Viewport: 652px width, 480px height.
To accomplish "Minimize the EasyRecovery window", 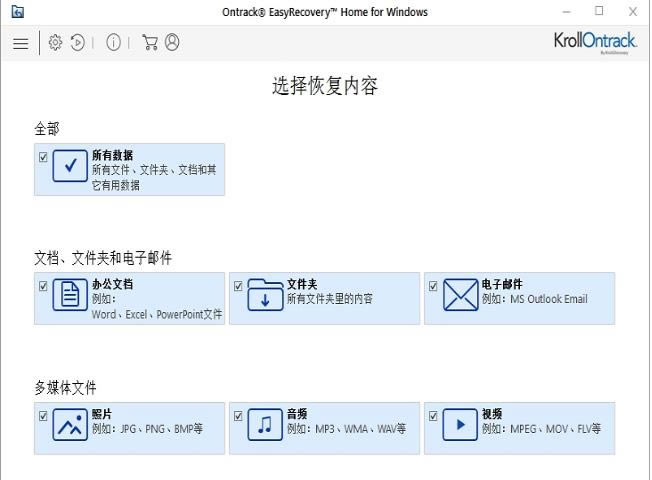I will tap(566, 12).
